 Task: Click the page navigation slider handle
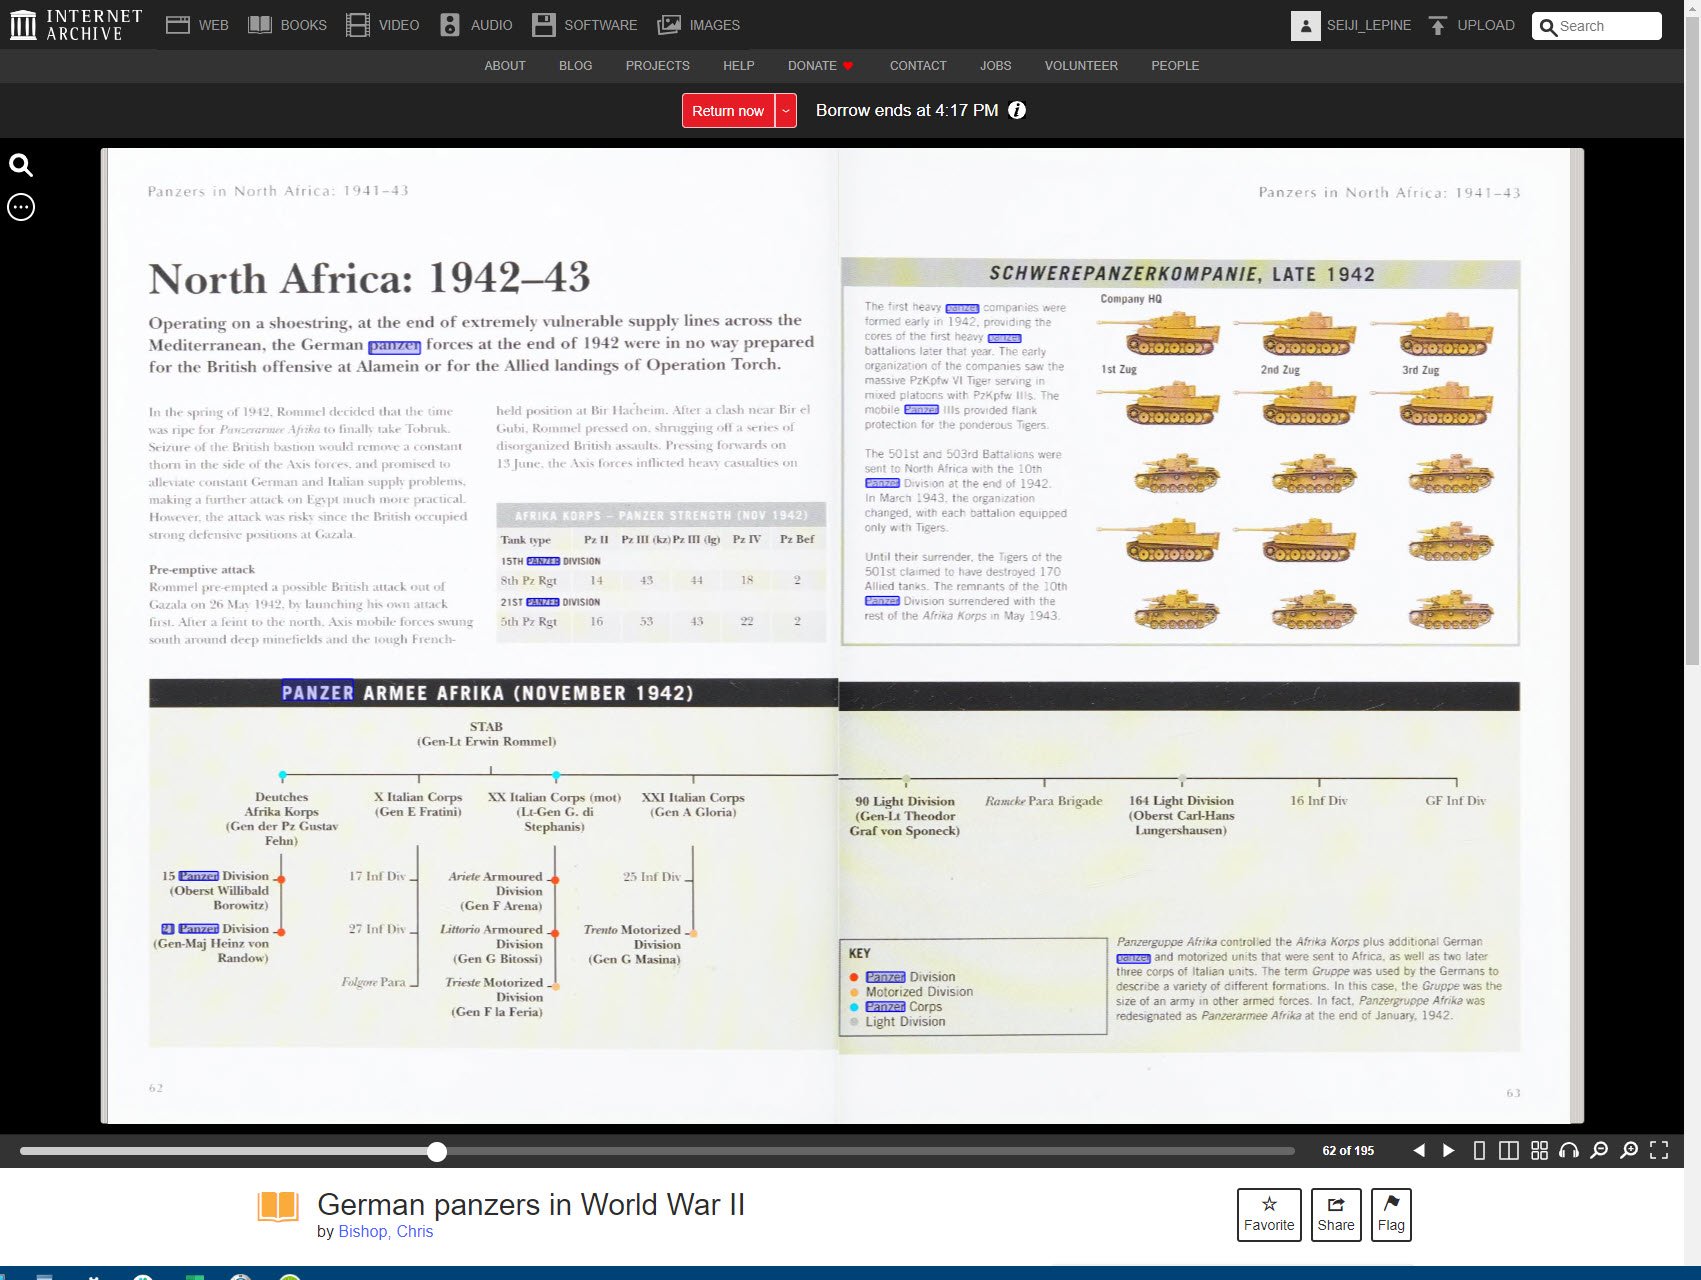[437, 1152]
